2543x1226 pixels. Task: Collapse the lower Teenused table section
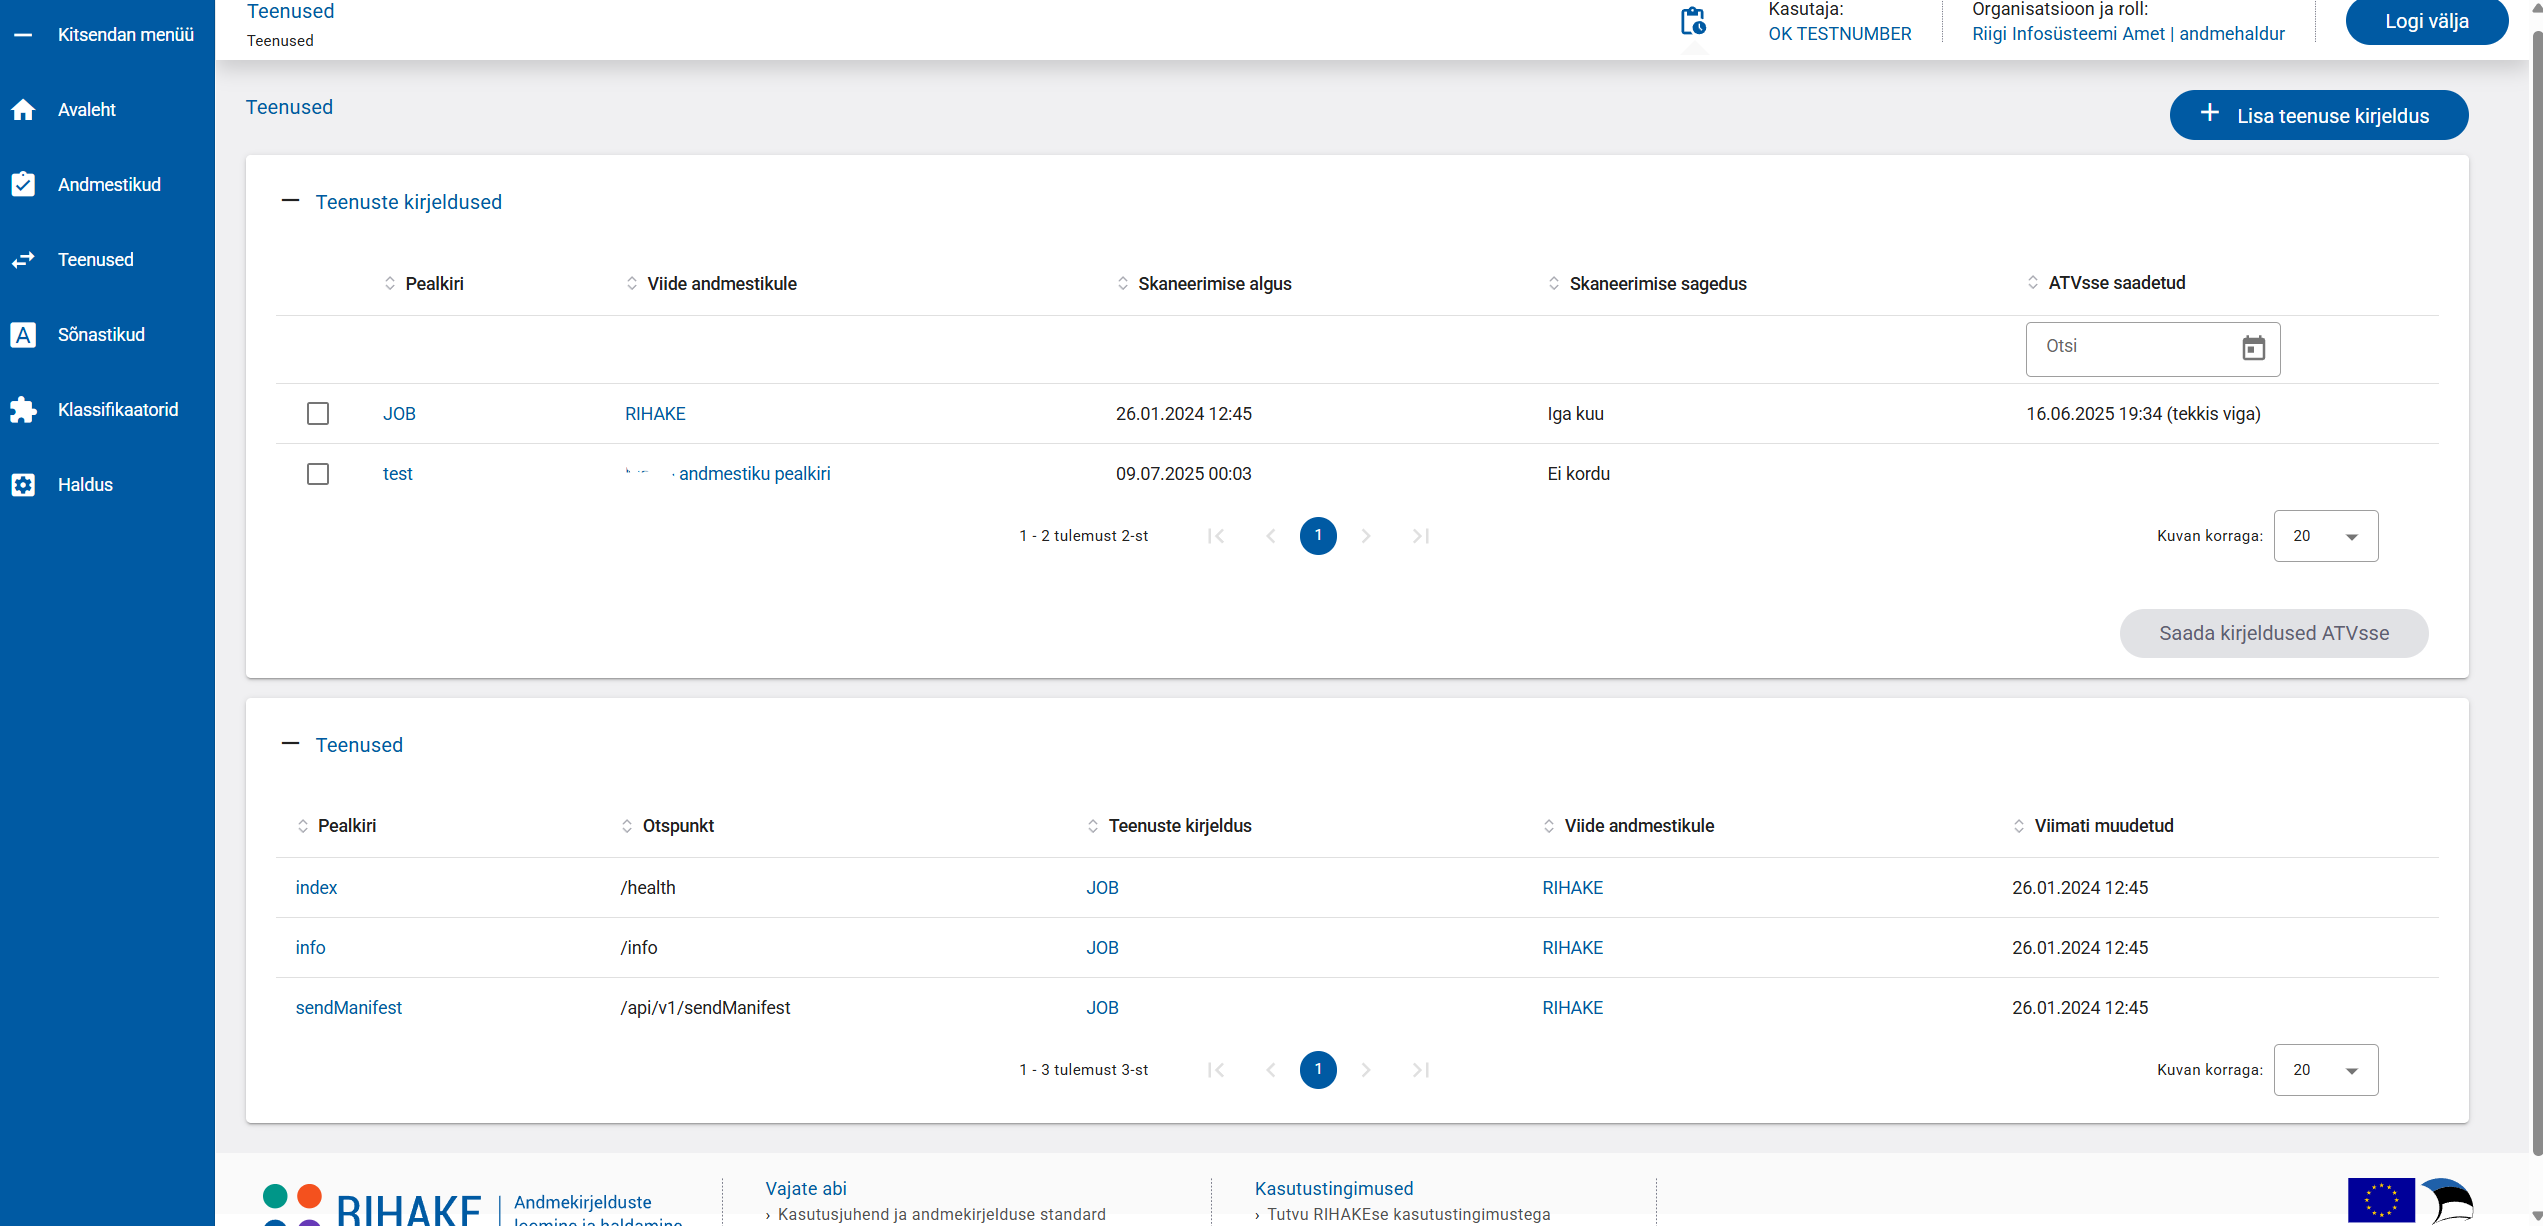point(291,744)
